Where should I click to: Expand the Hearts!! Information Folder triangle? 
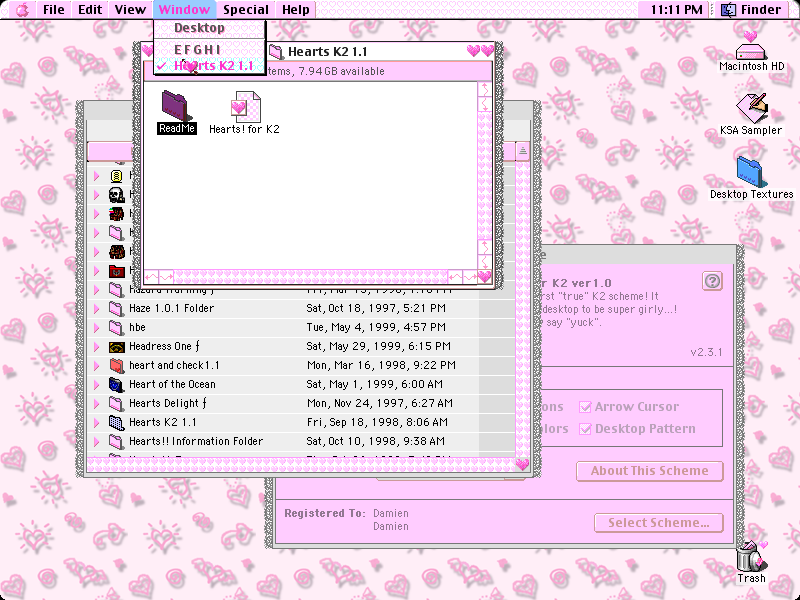96,441
